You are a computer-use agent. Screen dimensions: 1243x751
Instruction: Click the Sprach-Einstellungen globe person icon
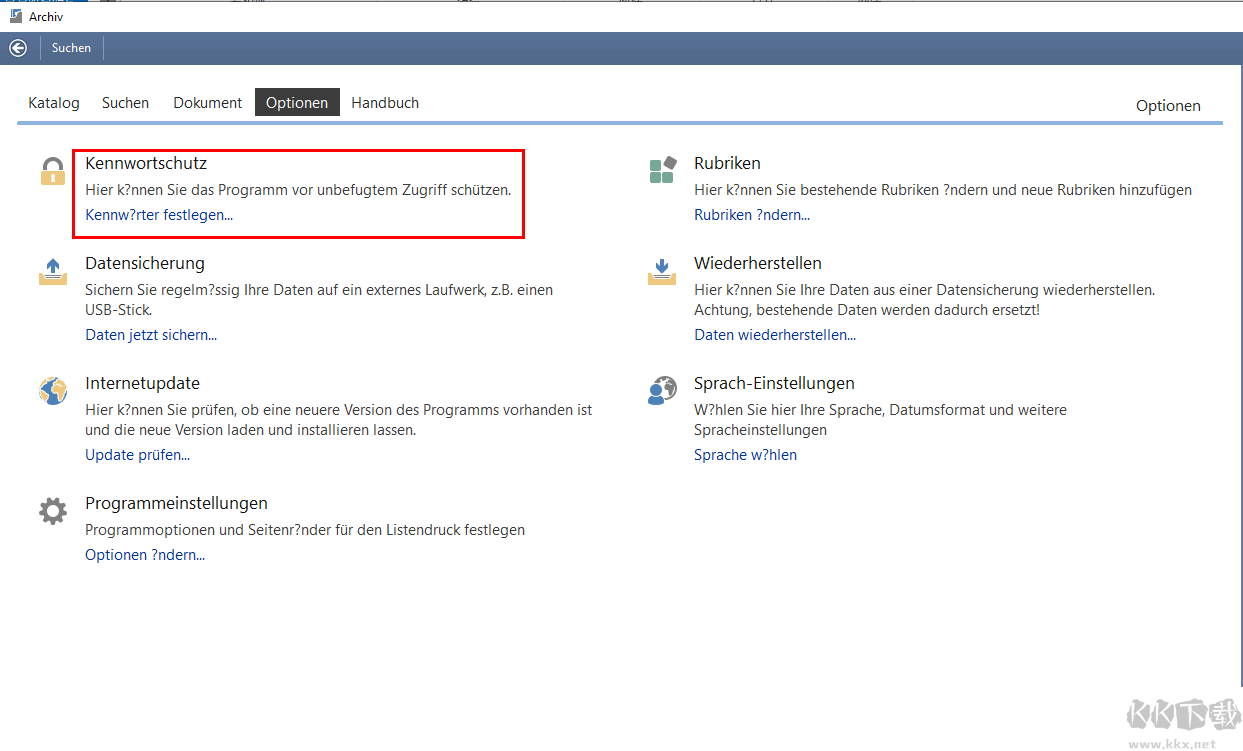pos(662,391)
